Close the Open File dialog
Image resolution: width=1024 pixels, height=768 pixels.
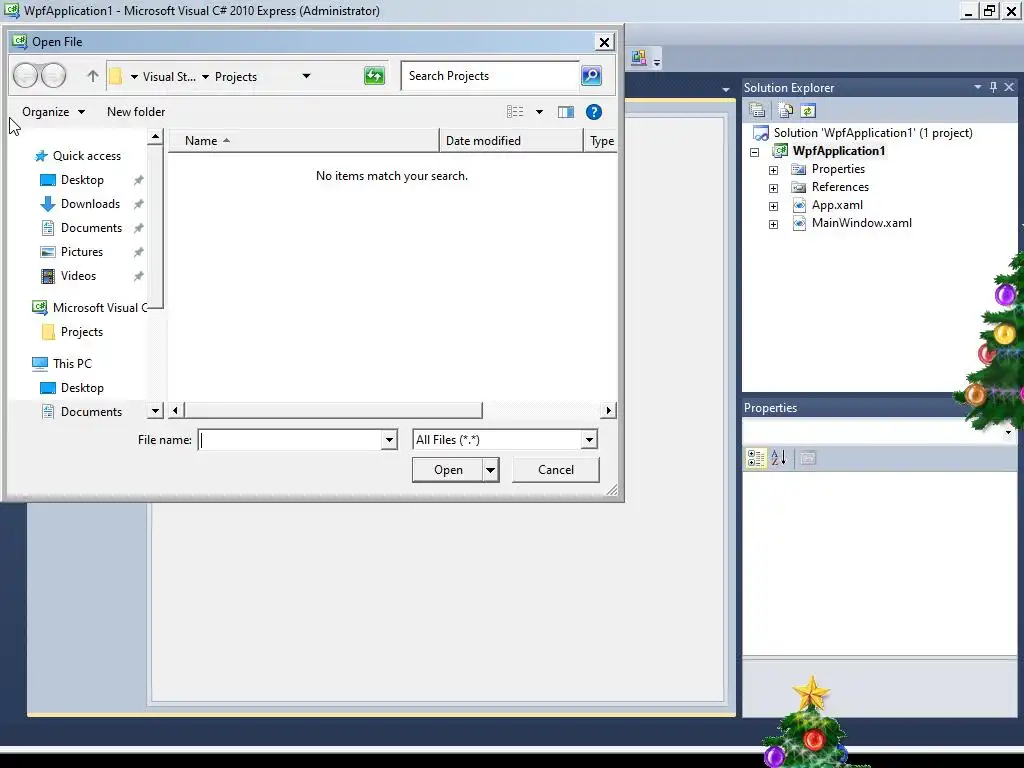604,42
